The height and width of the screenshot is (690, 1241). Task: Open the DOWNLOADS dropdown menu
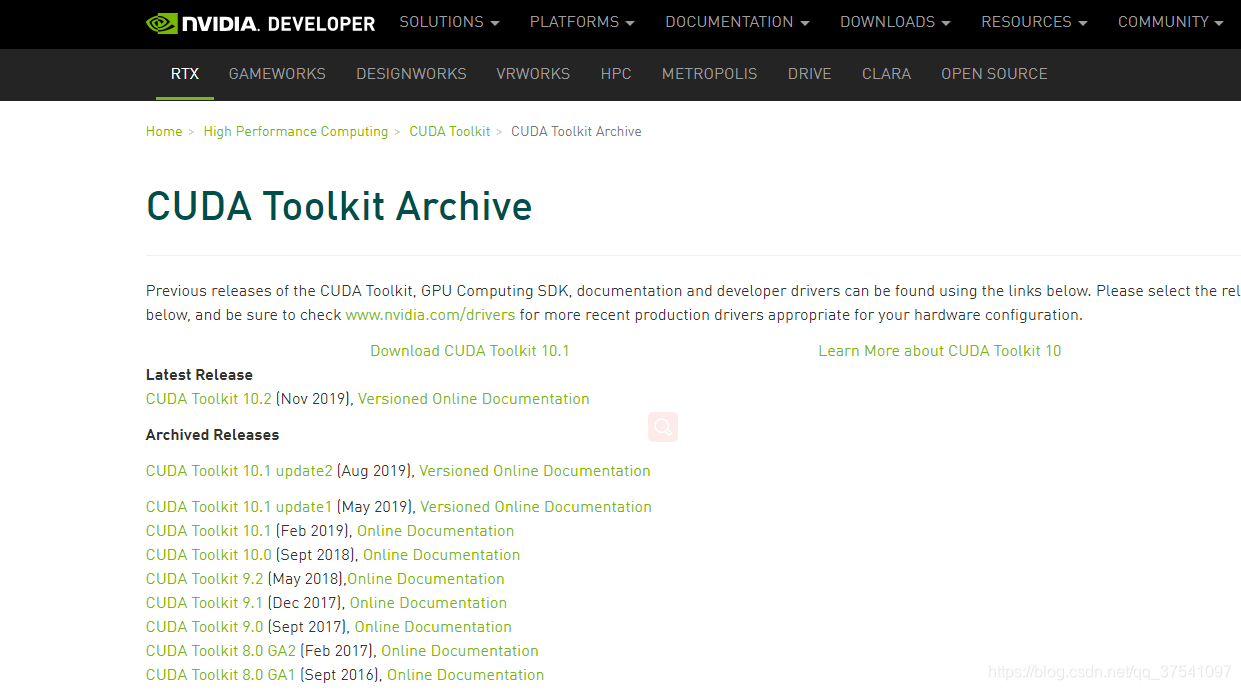[x=896, y=22]
